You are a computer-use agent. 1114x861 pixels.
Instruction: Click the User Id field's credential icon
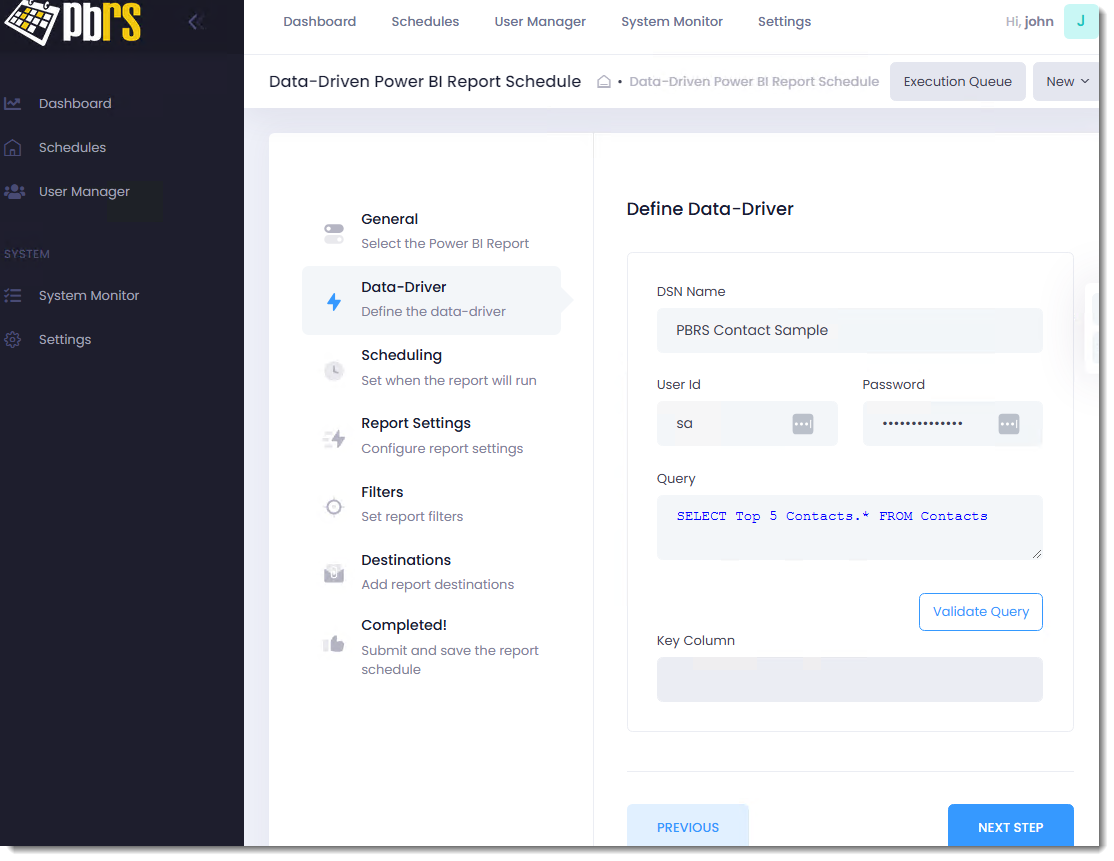coord(803,424)
